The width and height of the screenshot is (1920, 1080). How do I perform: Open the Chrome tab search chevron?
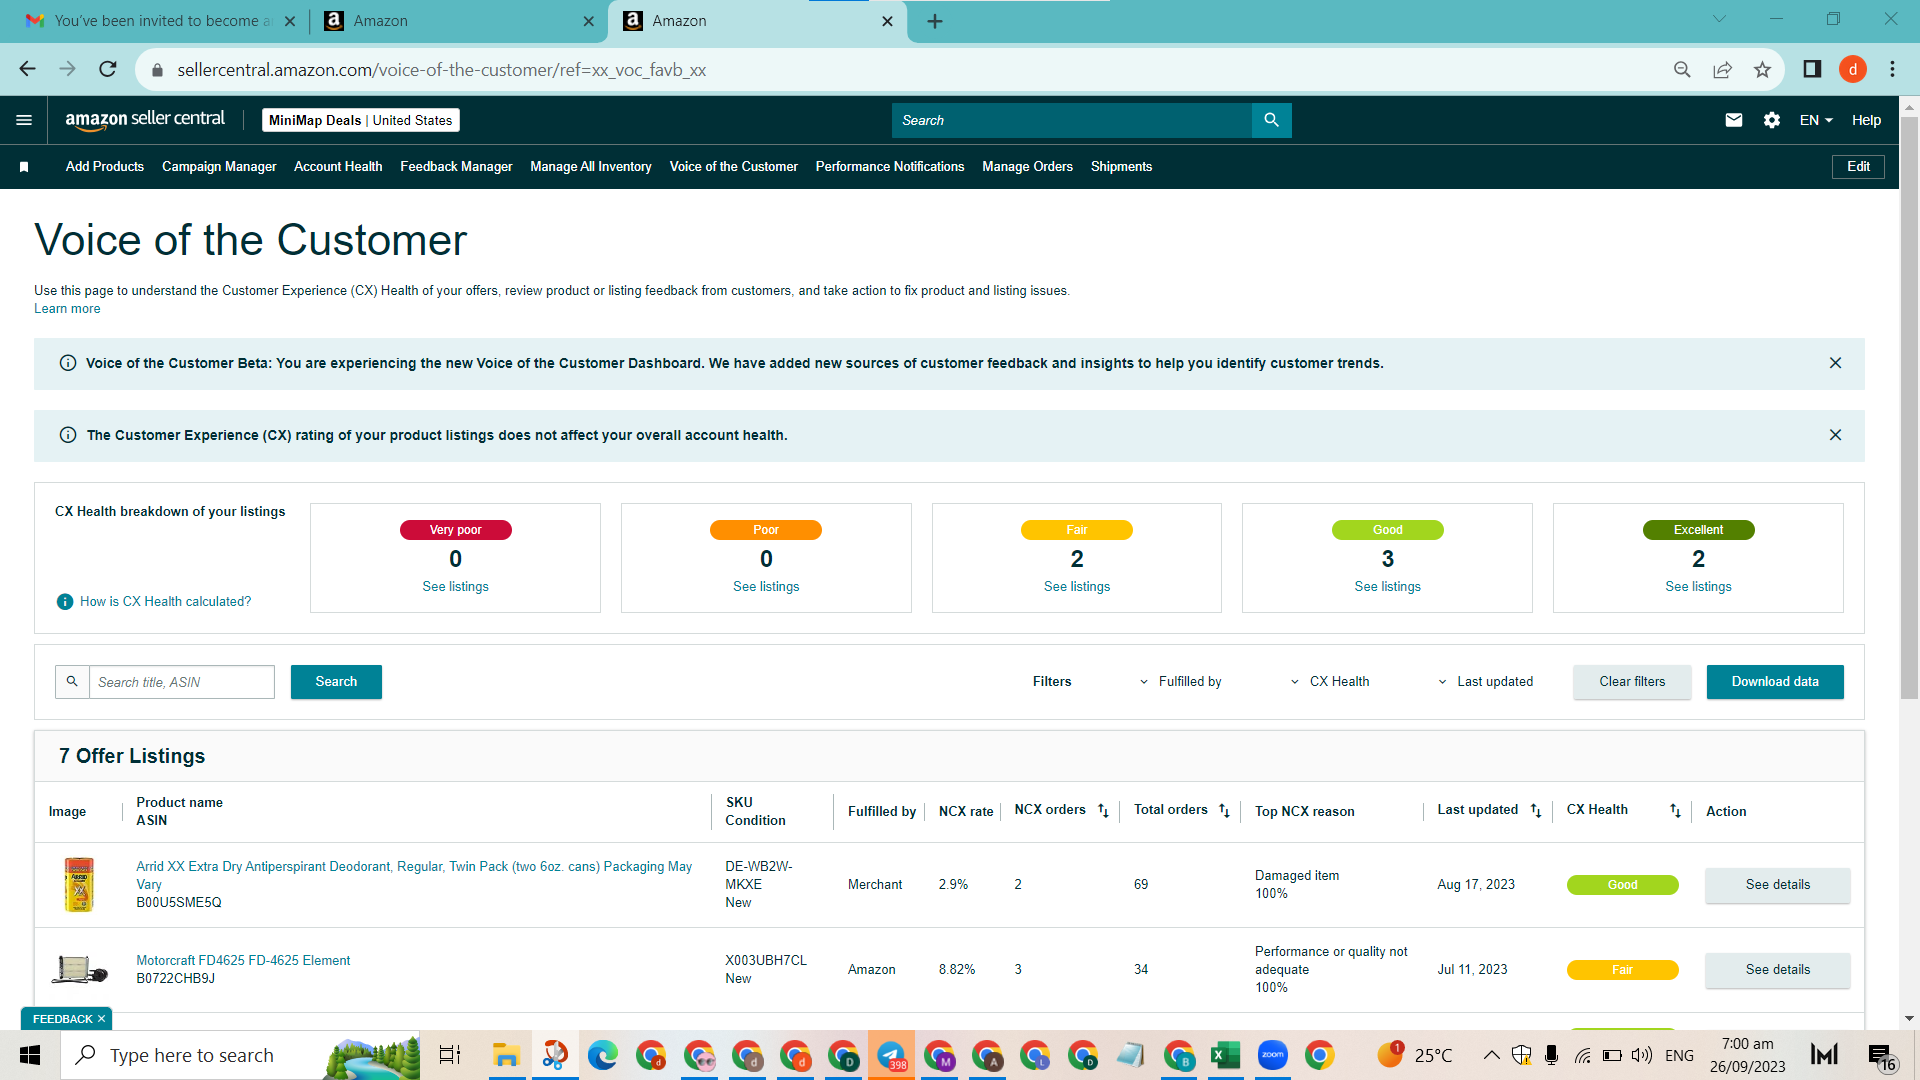coord(1719,19)
